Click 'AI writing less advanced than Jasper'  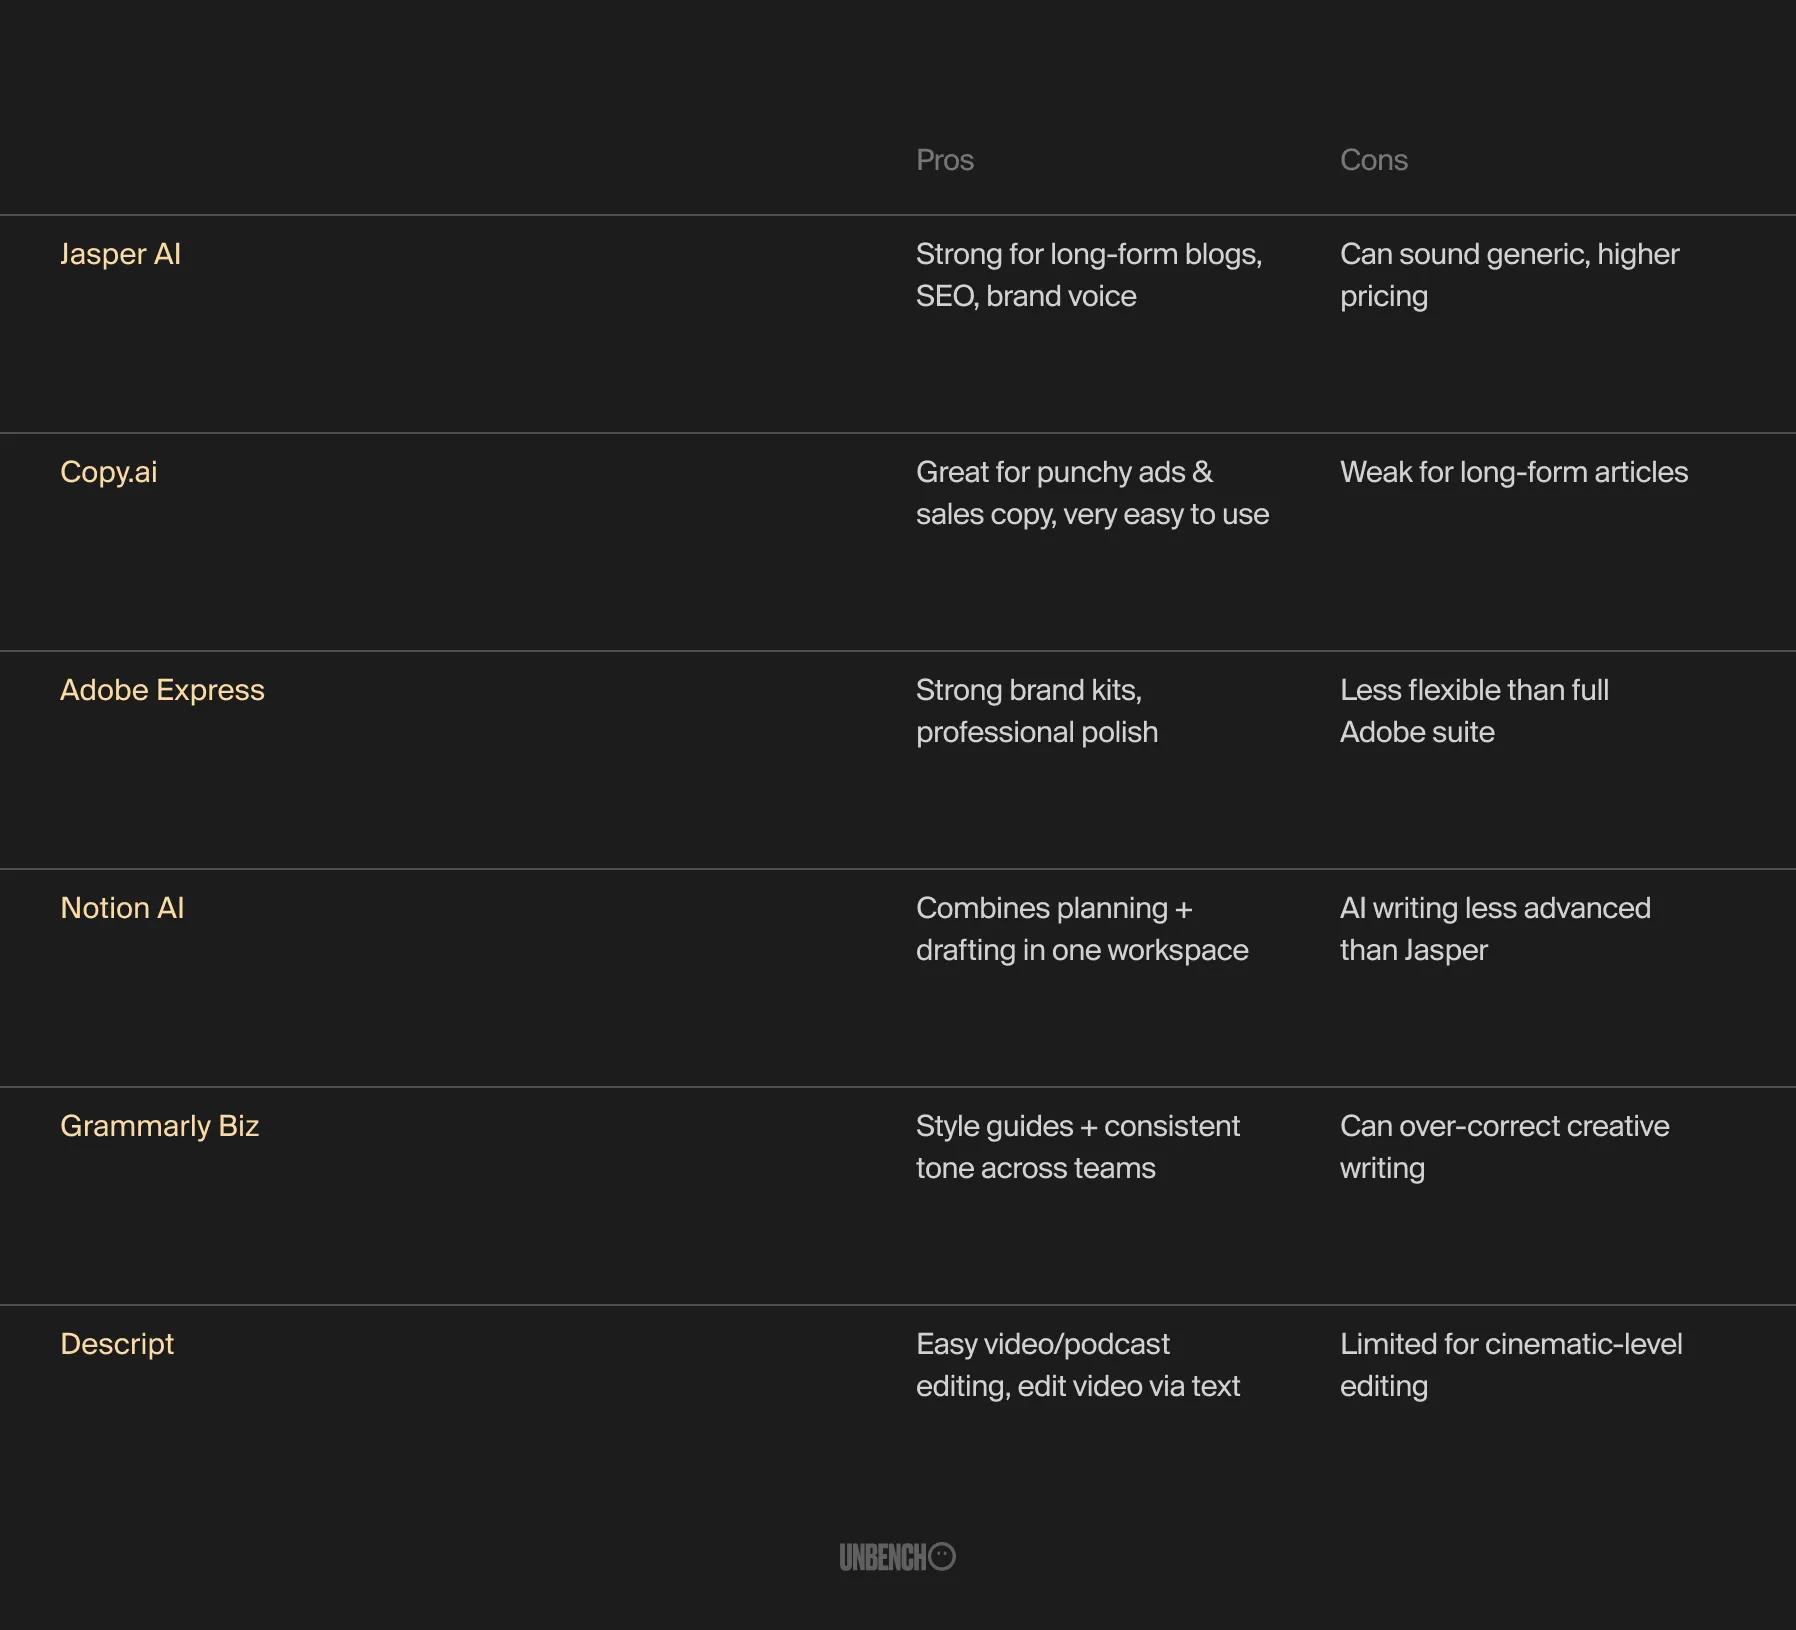1495,929
